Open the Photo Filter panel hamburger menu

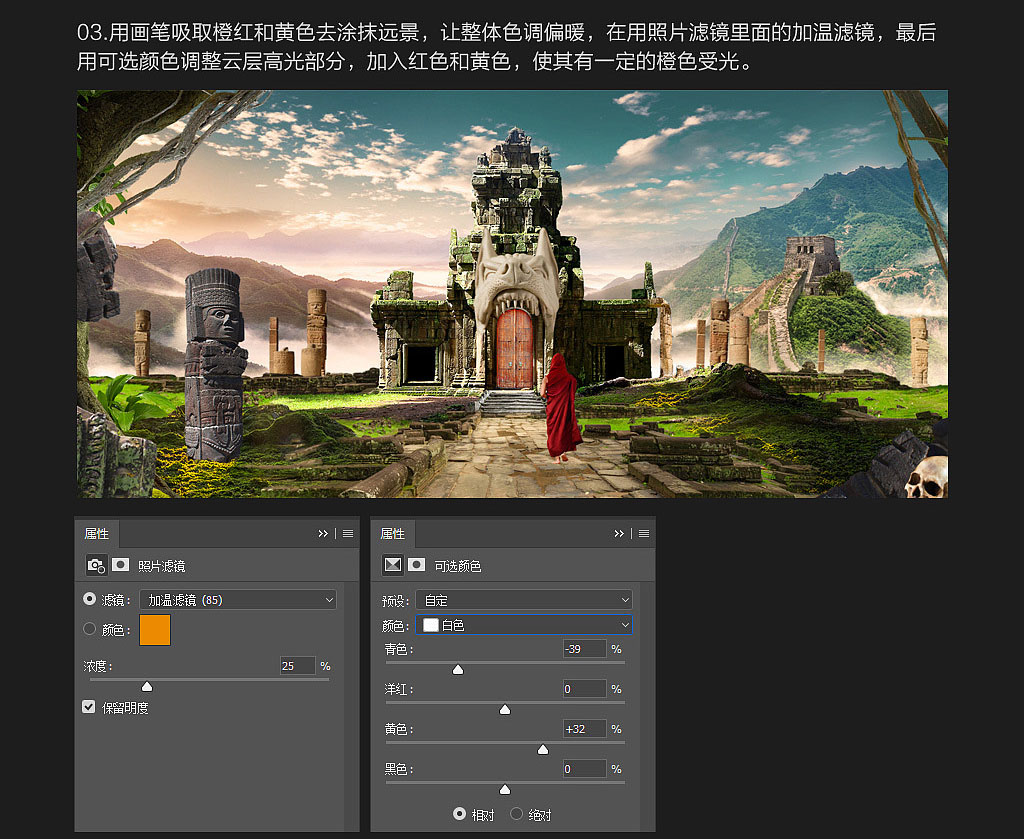coord(348,533)
